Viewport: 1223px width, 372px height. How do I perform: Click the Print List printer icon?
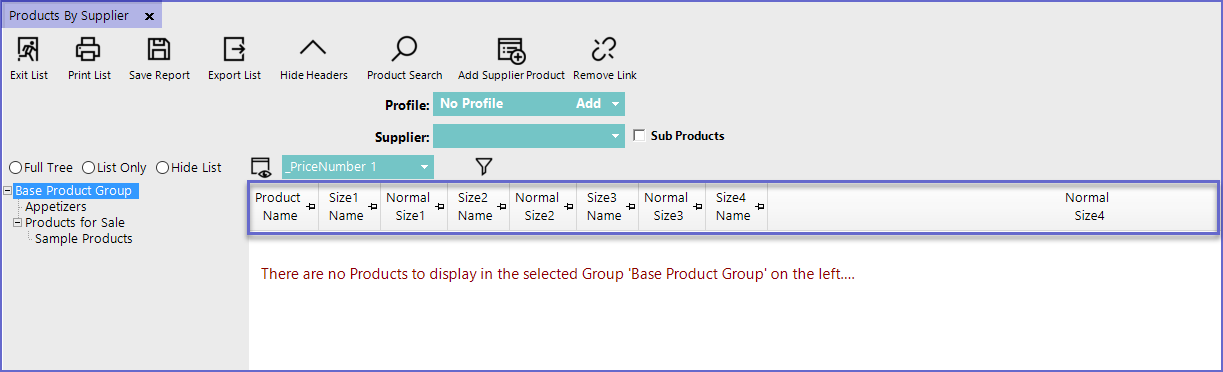89,49
